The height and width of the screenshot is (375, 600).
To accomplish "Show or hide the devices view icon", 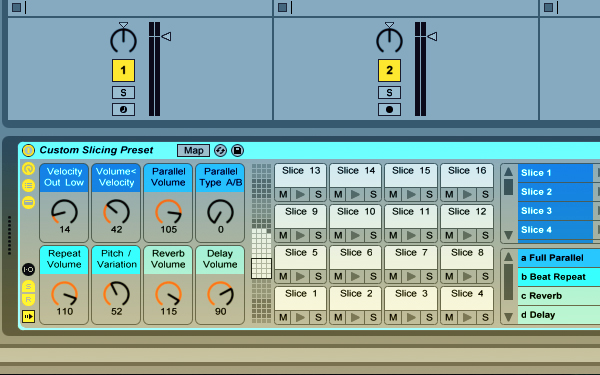I will click(x=28, y=202).
